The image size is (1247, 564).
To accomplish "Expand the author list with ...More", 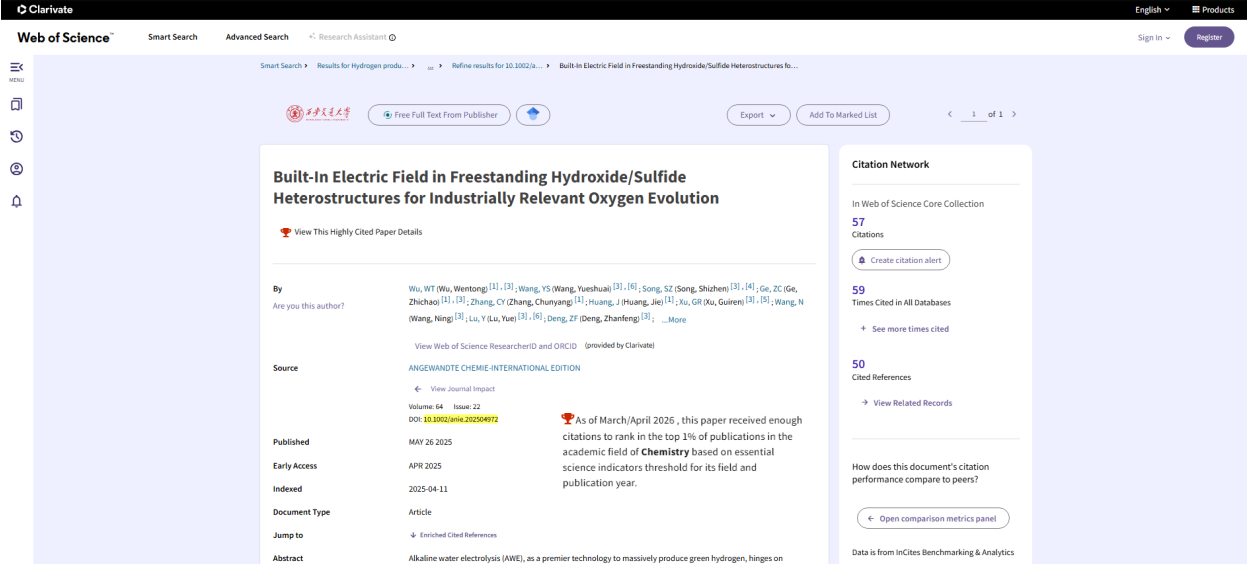I will click(x=674, y=320).
